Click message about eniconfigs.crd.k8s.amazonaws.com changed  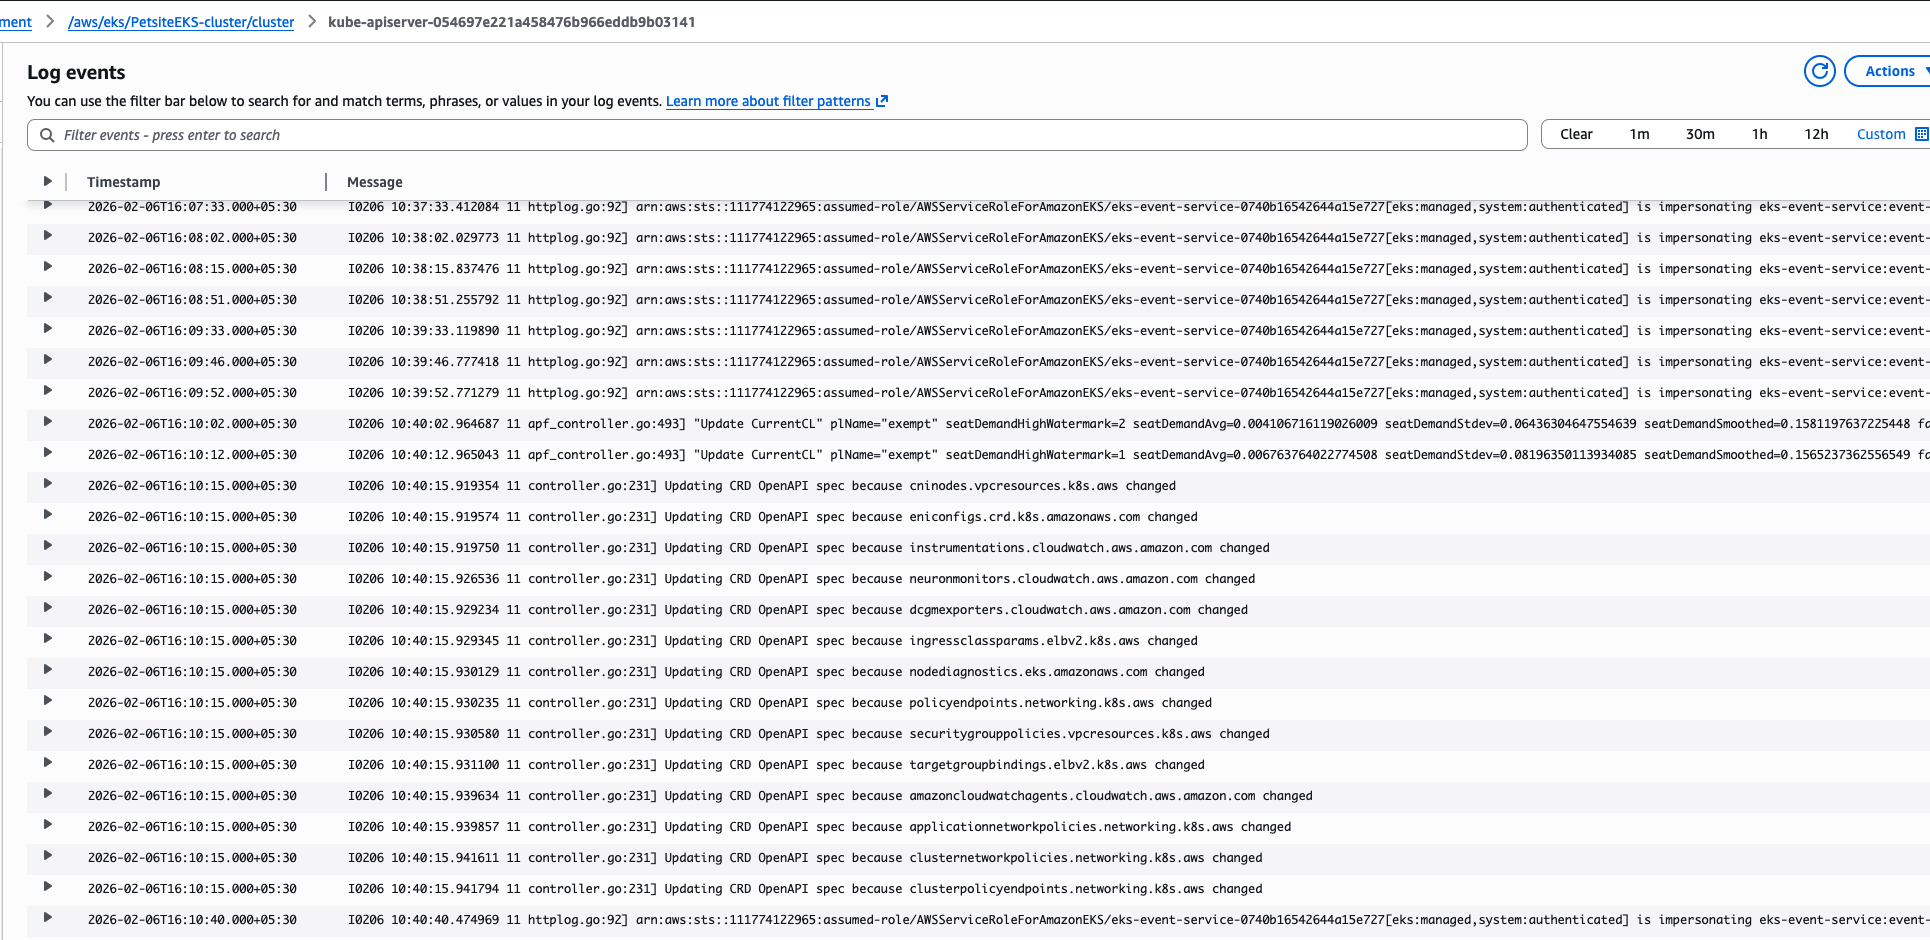772,517
